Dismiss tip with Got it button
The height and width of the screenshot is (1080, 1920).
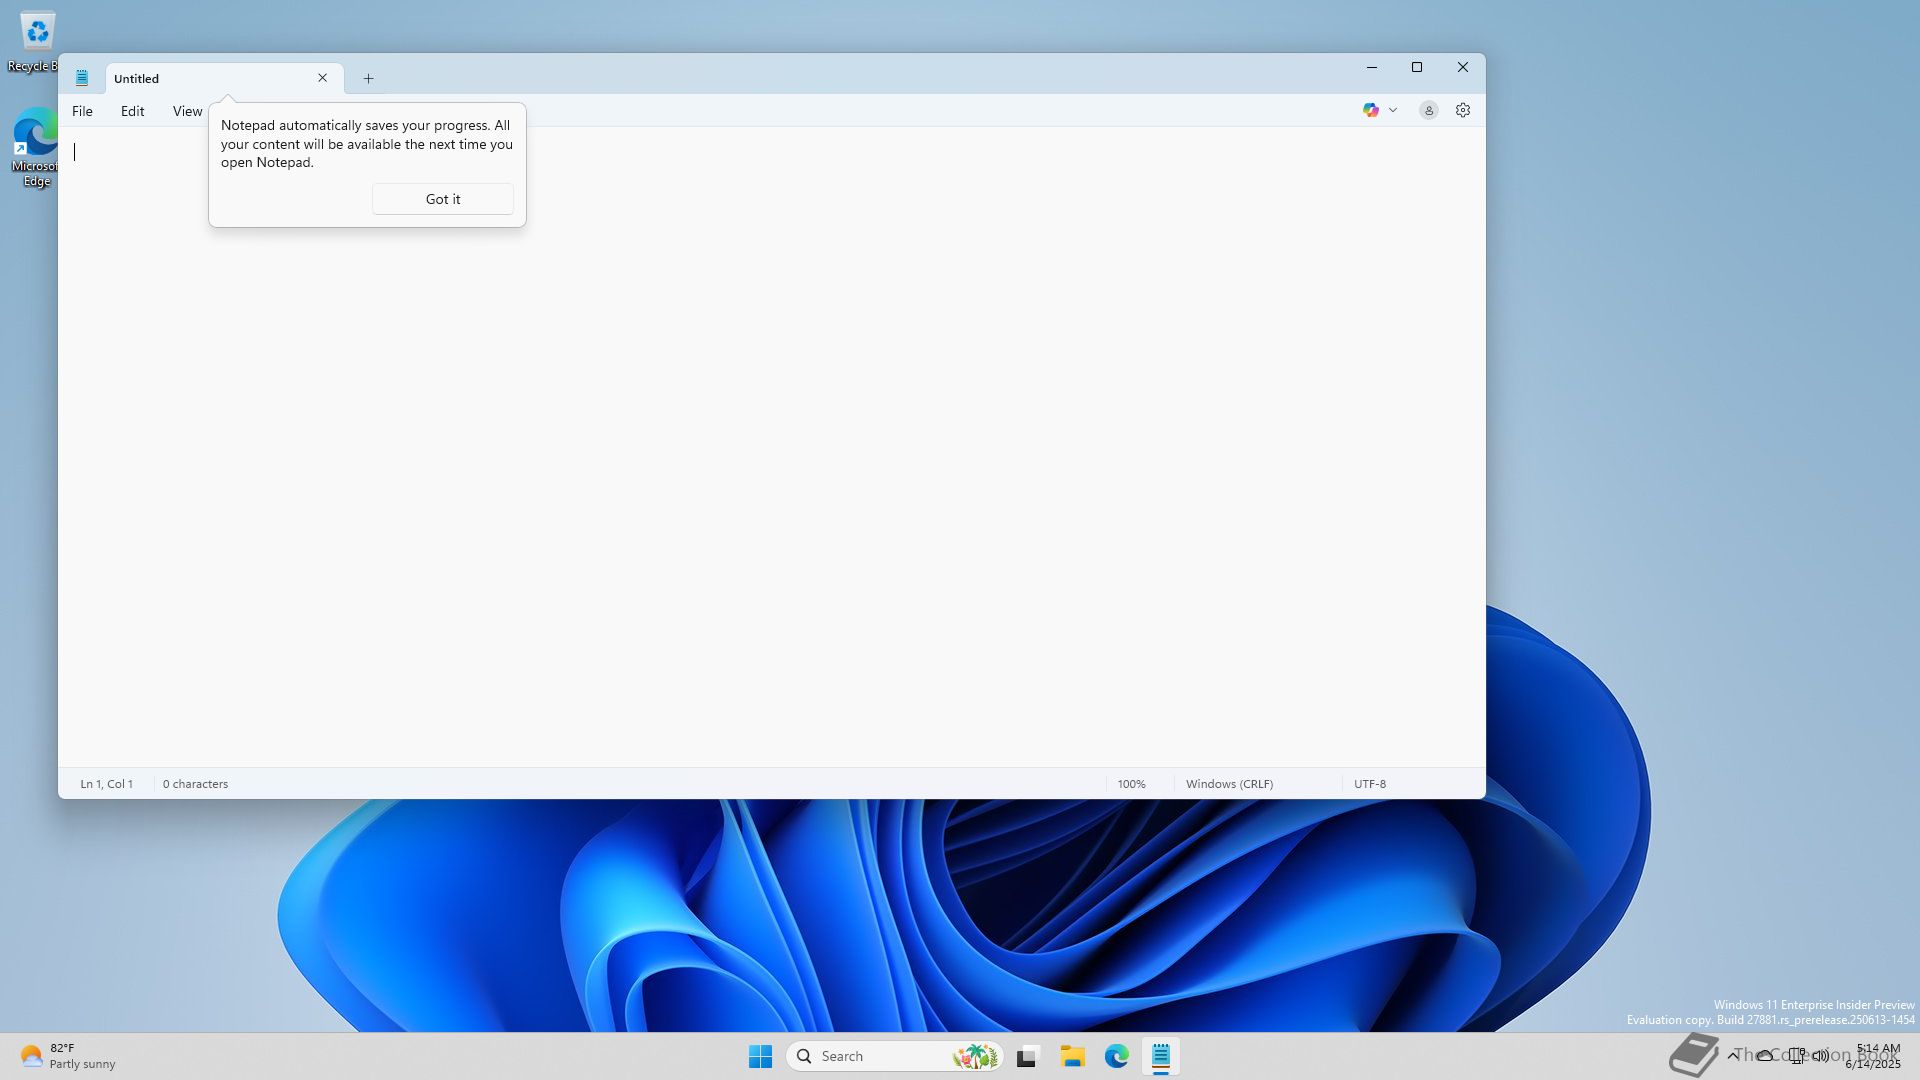442,199
